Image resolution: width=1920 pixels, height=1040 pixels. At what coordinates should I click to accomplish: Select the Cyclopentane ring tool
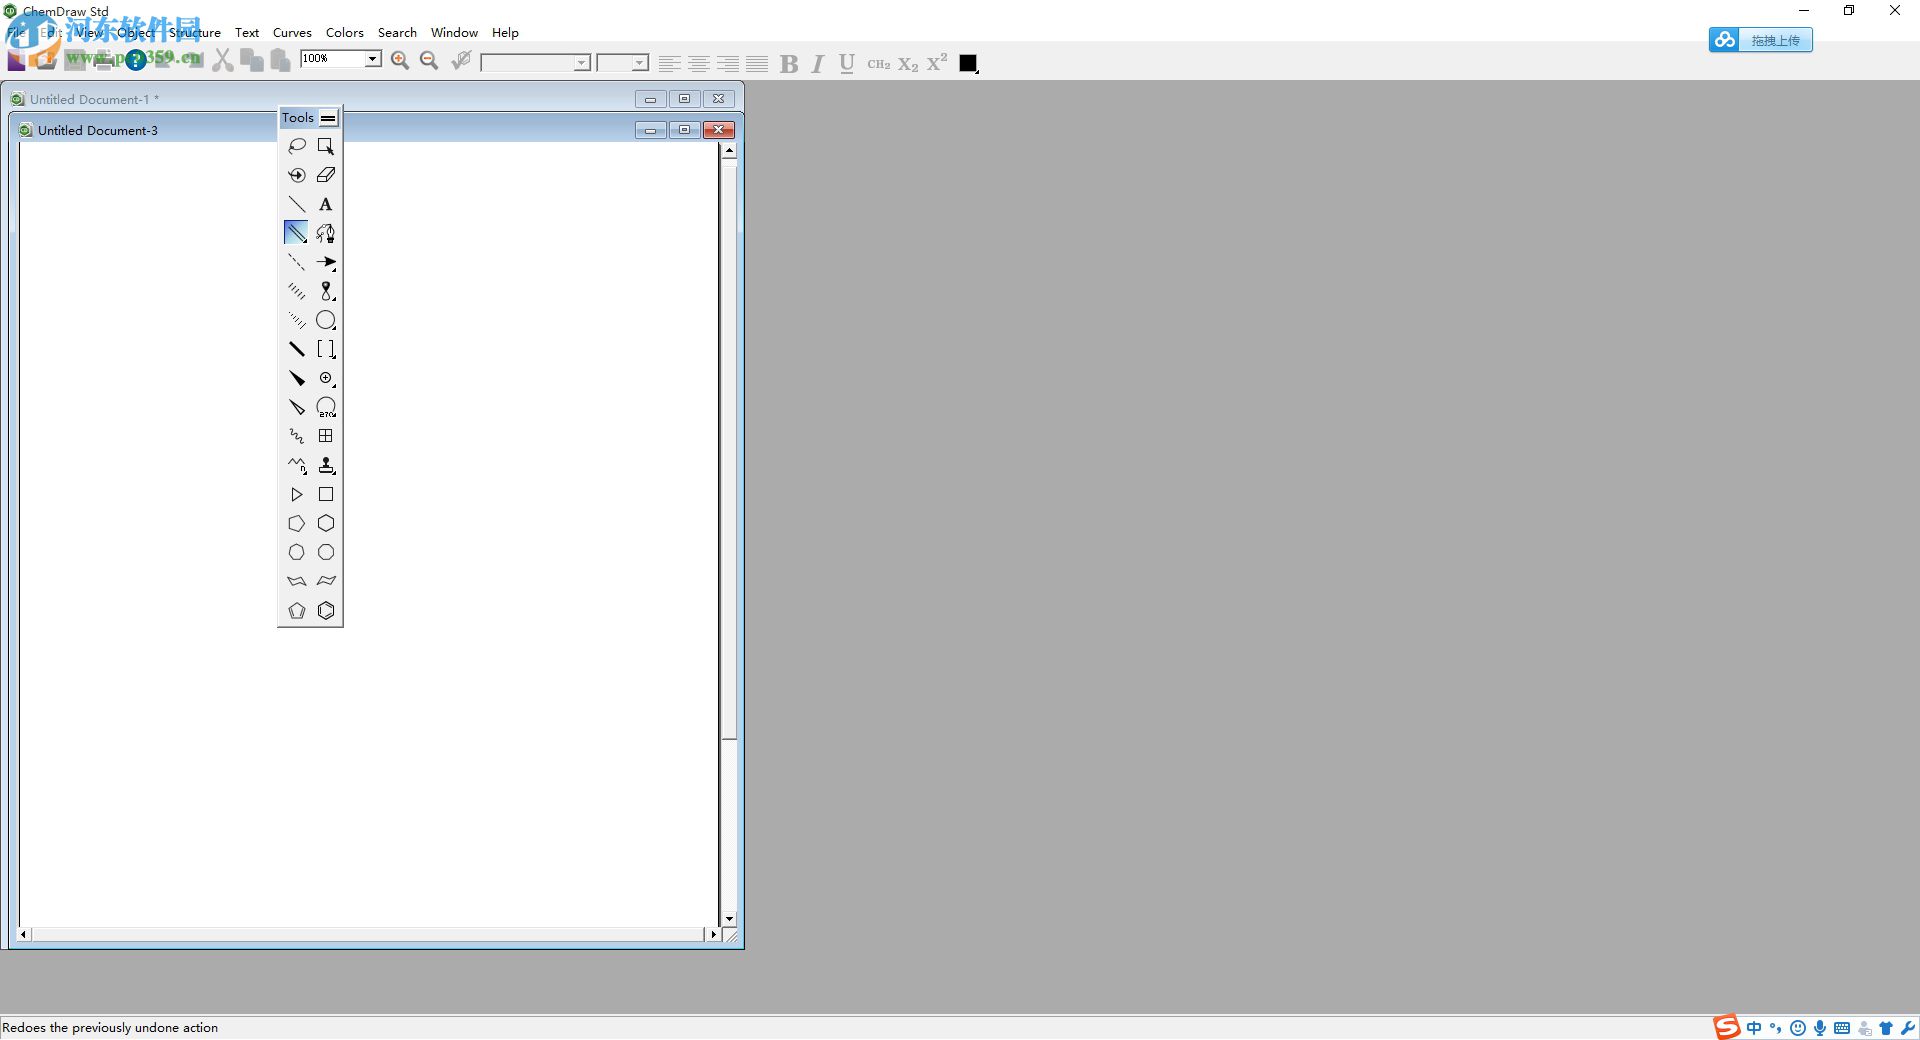tap(297, 523)
